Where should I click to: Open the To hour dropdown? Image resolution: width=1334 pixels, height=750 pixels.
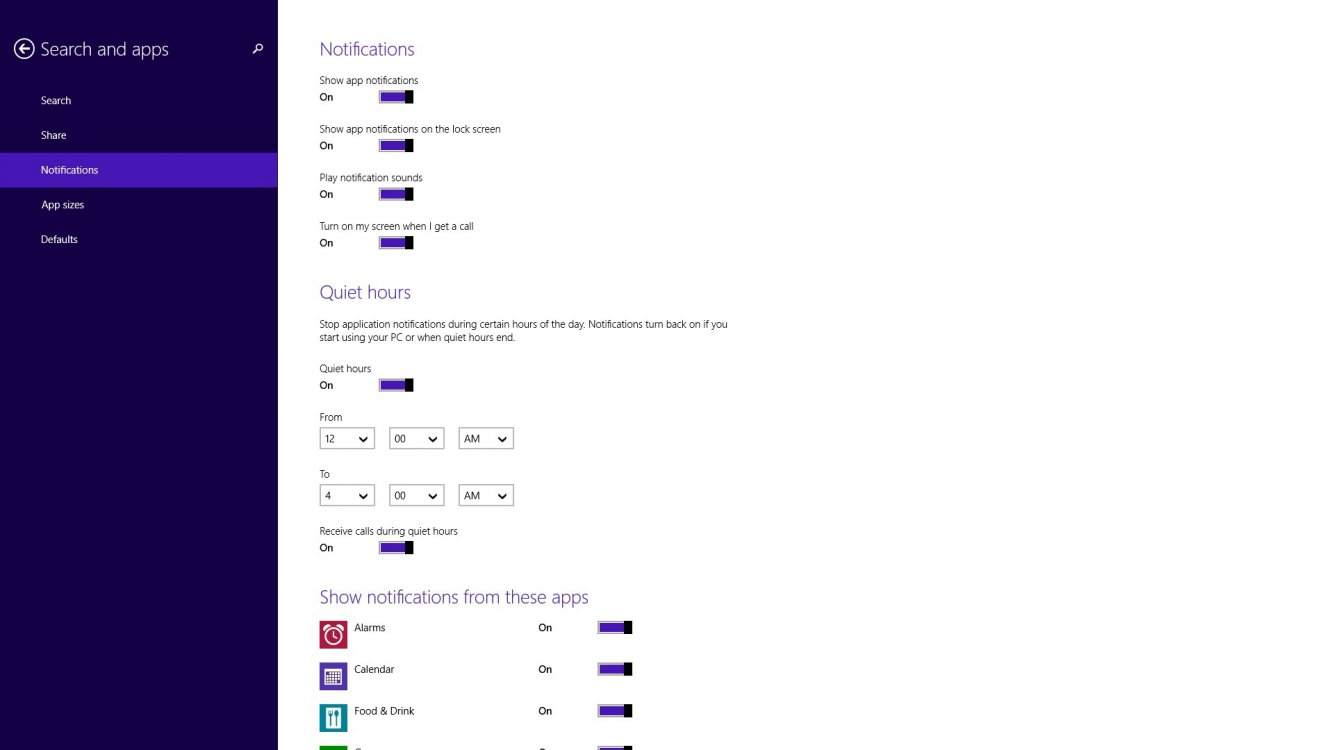click(x=347, y=496)
